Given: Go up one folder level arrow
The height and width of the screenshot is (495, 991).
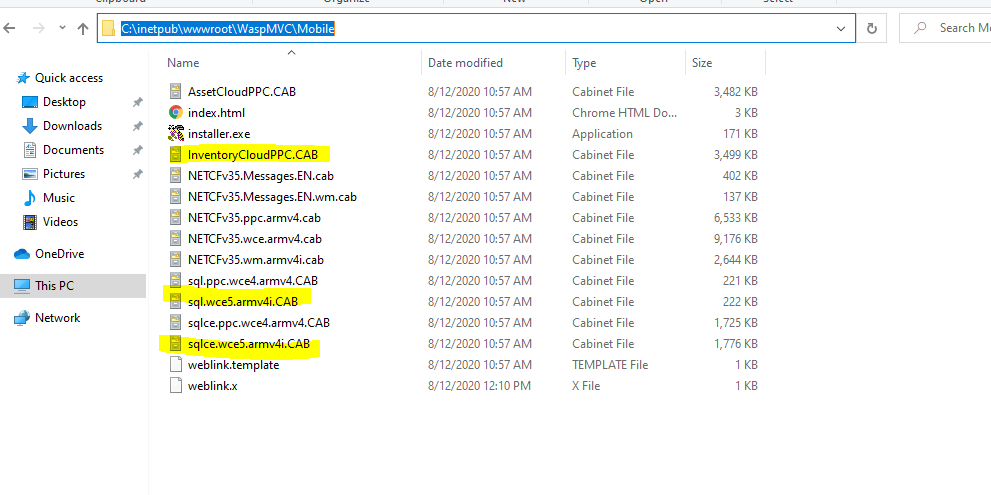Looking at the screenshot, I should [x=83, y=28].
